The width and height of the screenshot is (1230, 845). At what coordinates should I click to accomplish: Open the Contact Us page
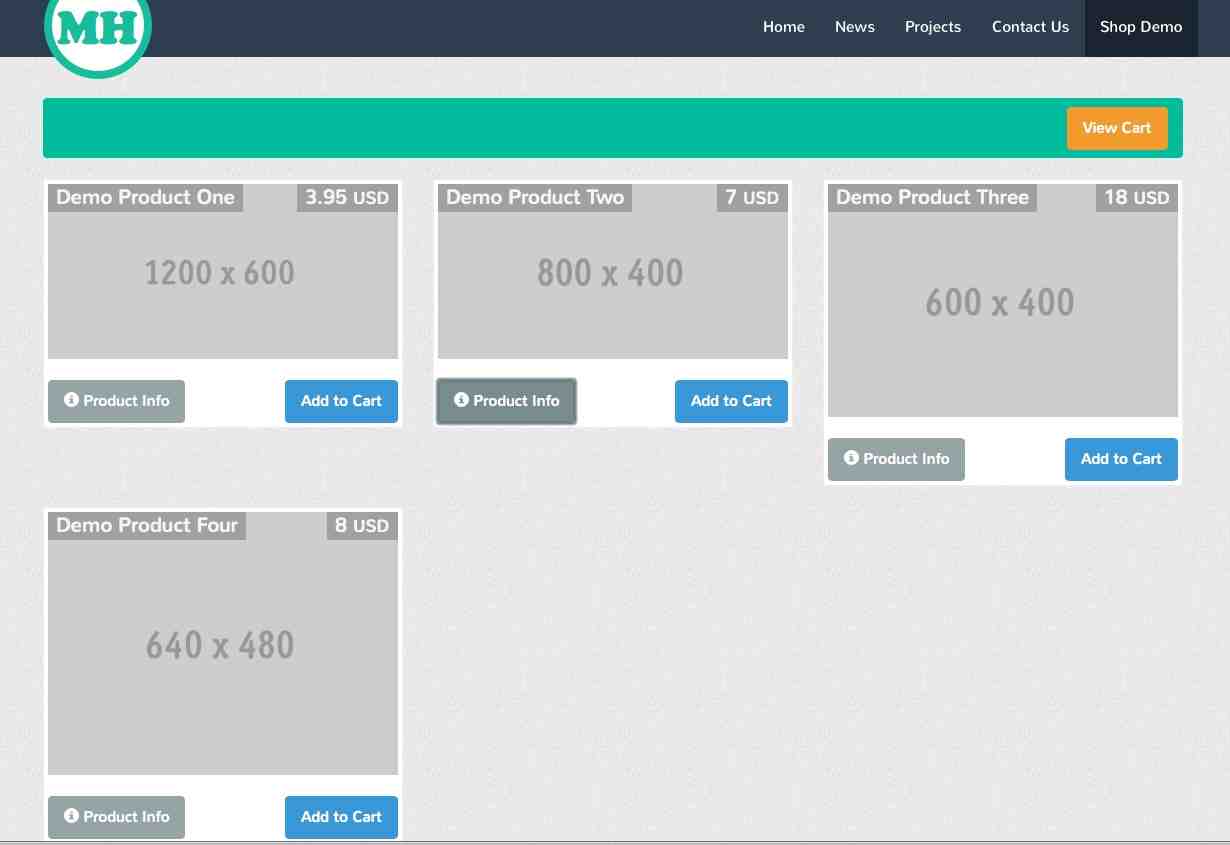tap(1030, 27)
